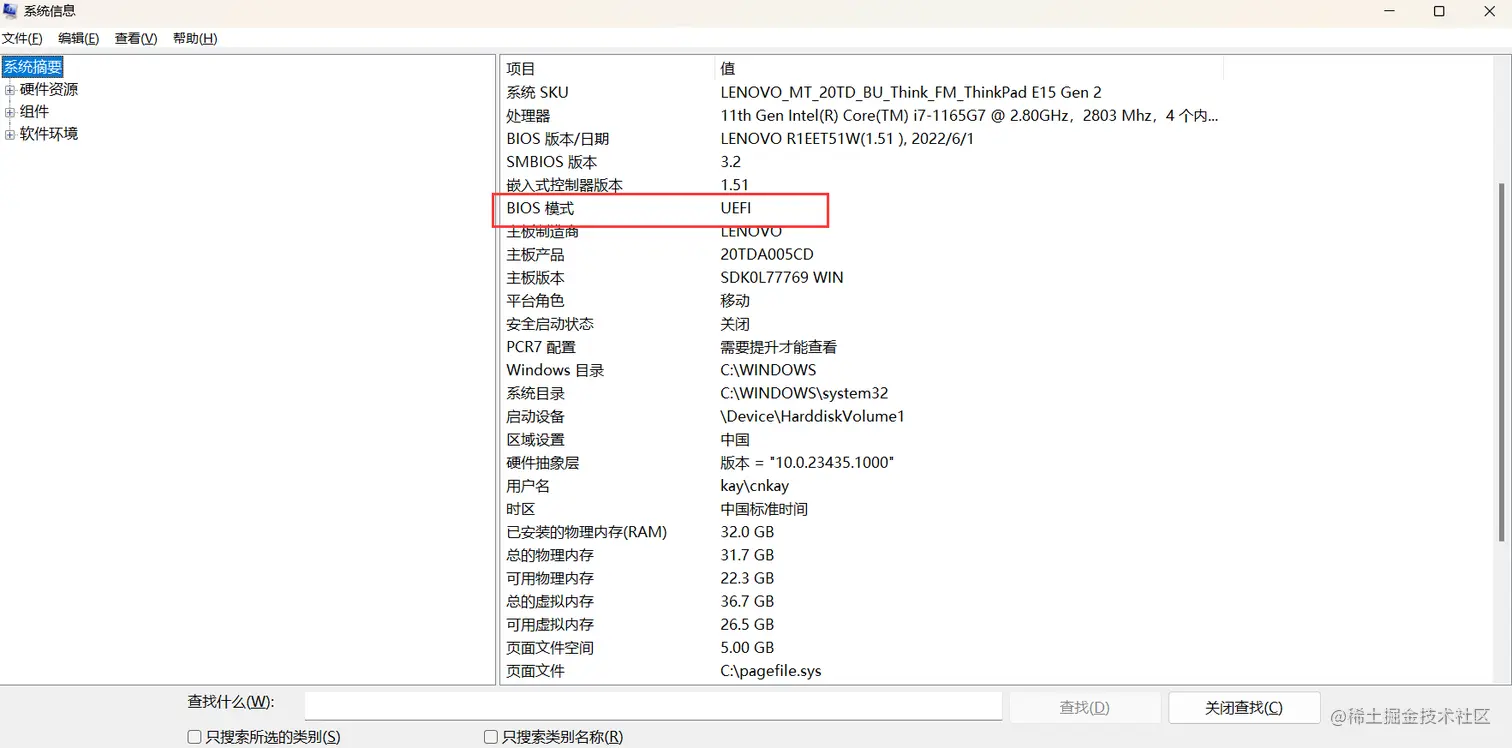1512x748 pixels.
Task: Select the 组件 tree item label
Action: pyautogui.click(x=34, y=111)
